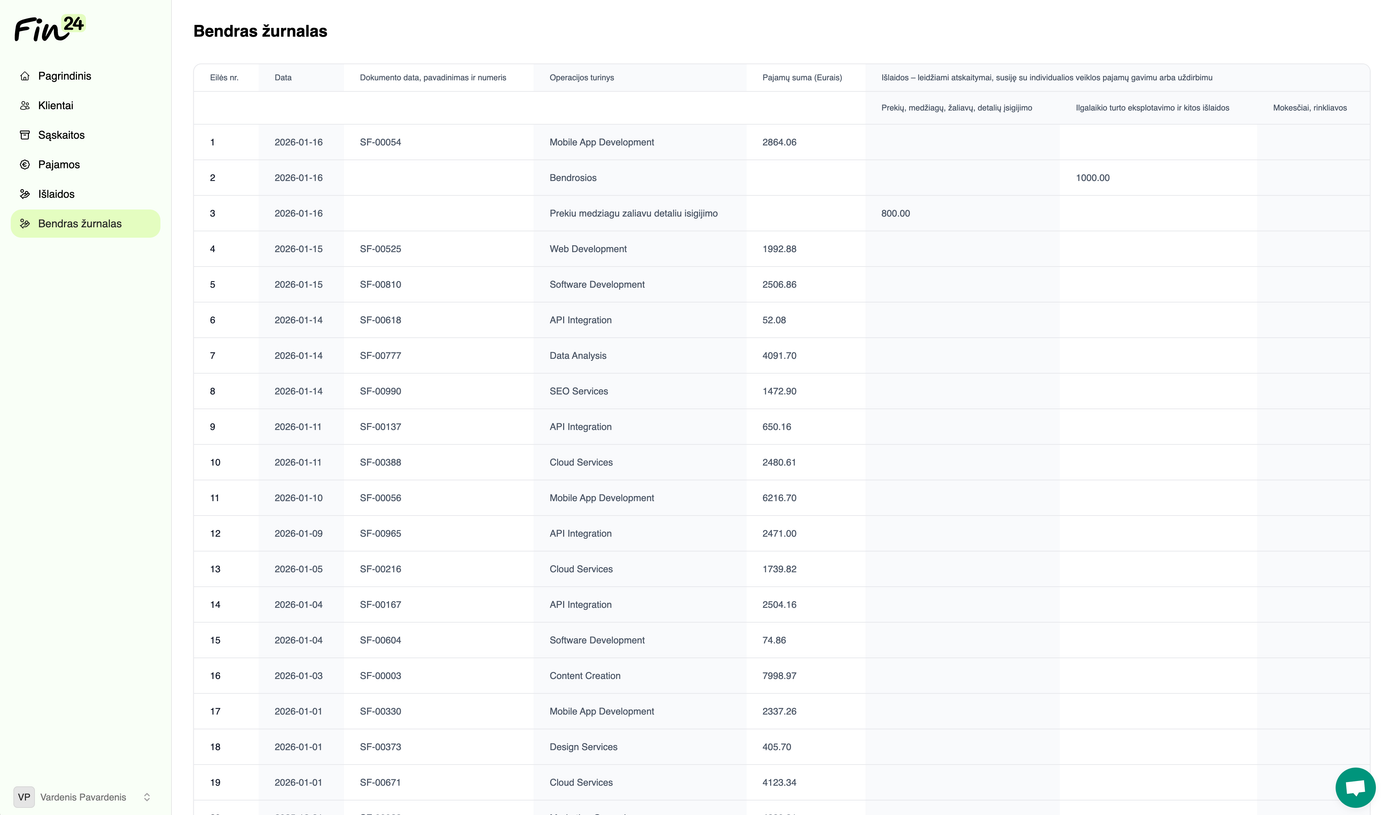The width and height of the screenshot is (1392, 815).
Task: Click the people icon beside Klientai
Action: click(25, 105)
